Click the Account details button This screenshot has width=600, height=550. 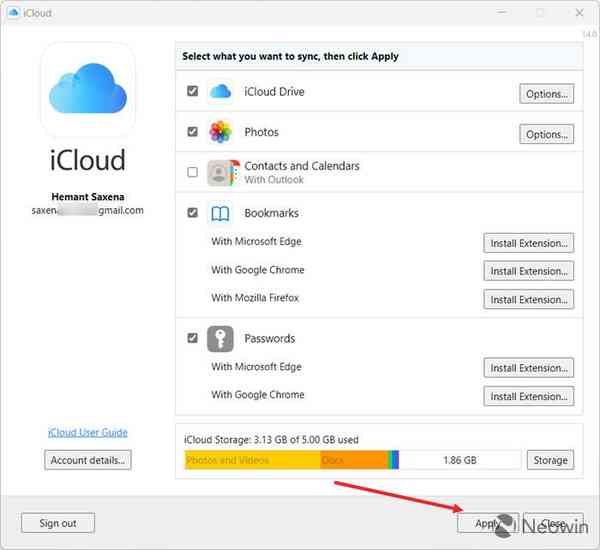point(88,460)
